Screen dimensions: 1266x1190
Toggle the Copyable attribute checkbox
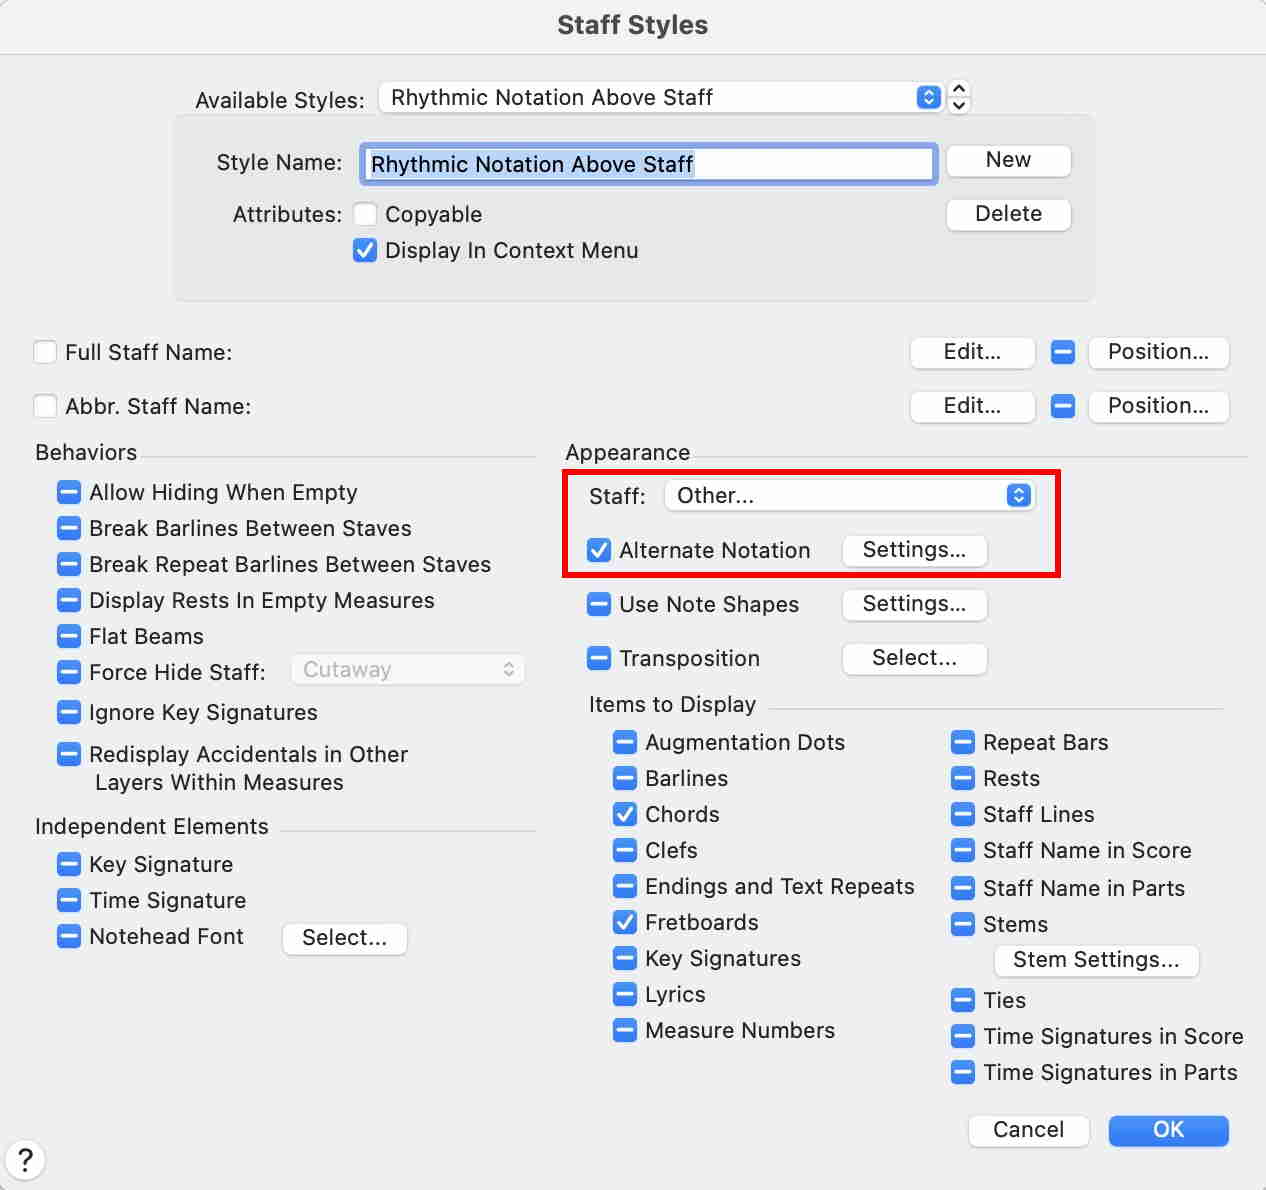[365, 215]
